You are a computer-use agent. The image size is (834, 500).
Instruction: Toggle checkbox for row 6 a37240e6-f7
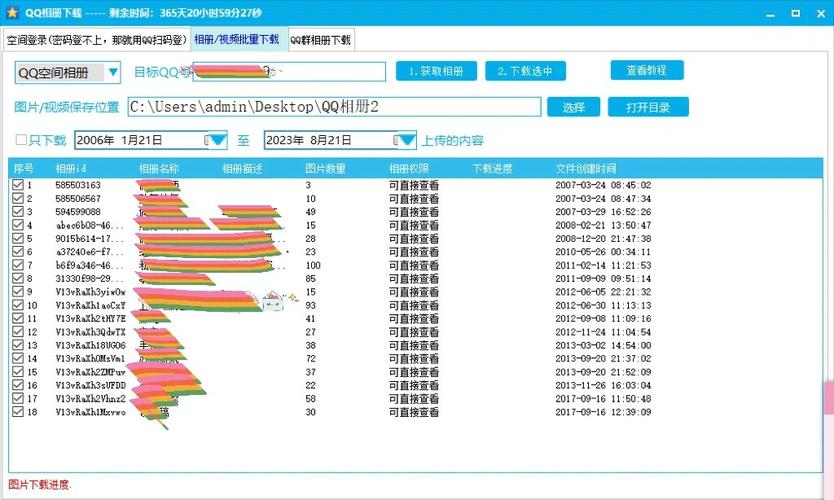pyautogui.click(x=18, y=251)
